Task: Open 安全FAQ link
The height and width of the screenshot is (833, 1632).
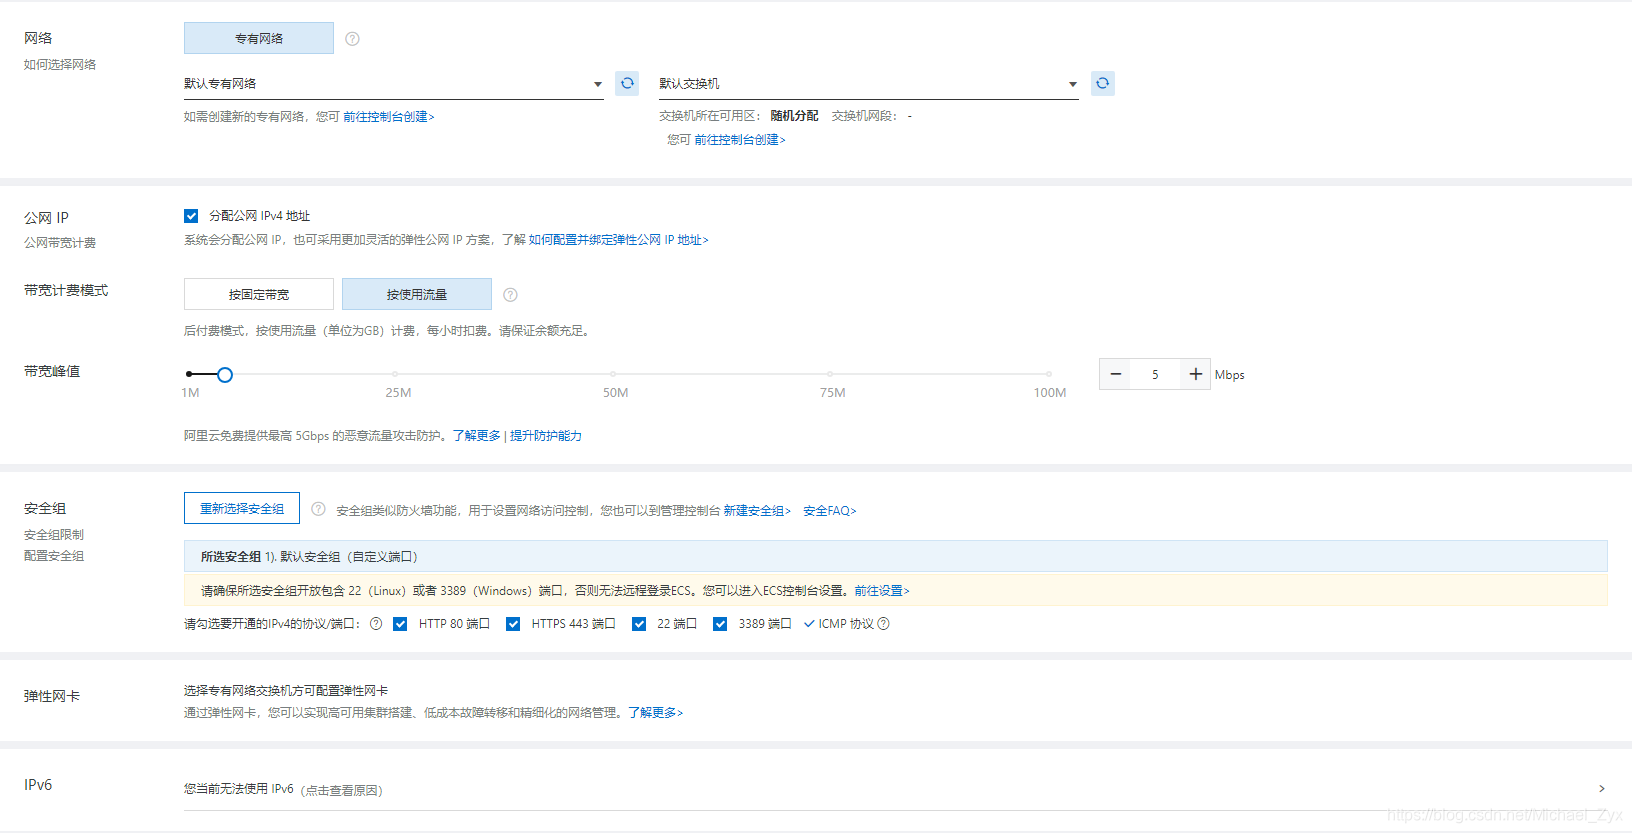Action: pyautogui.click(x=830, y=511)
